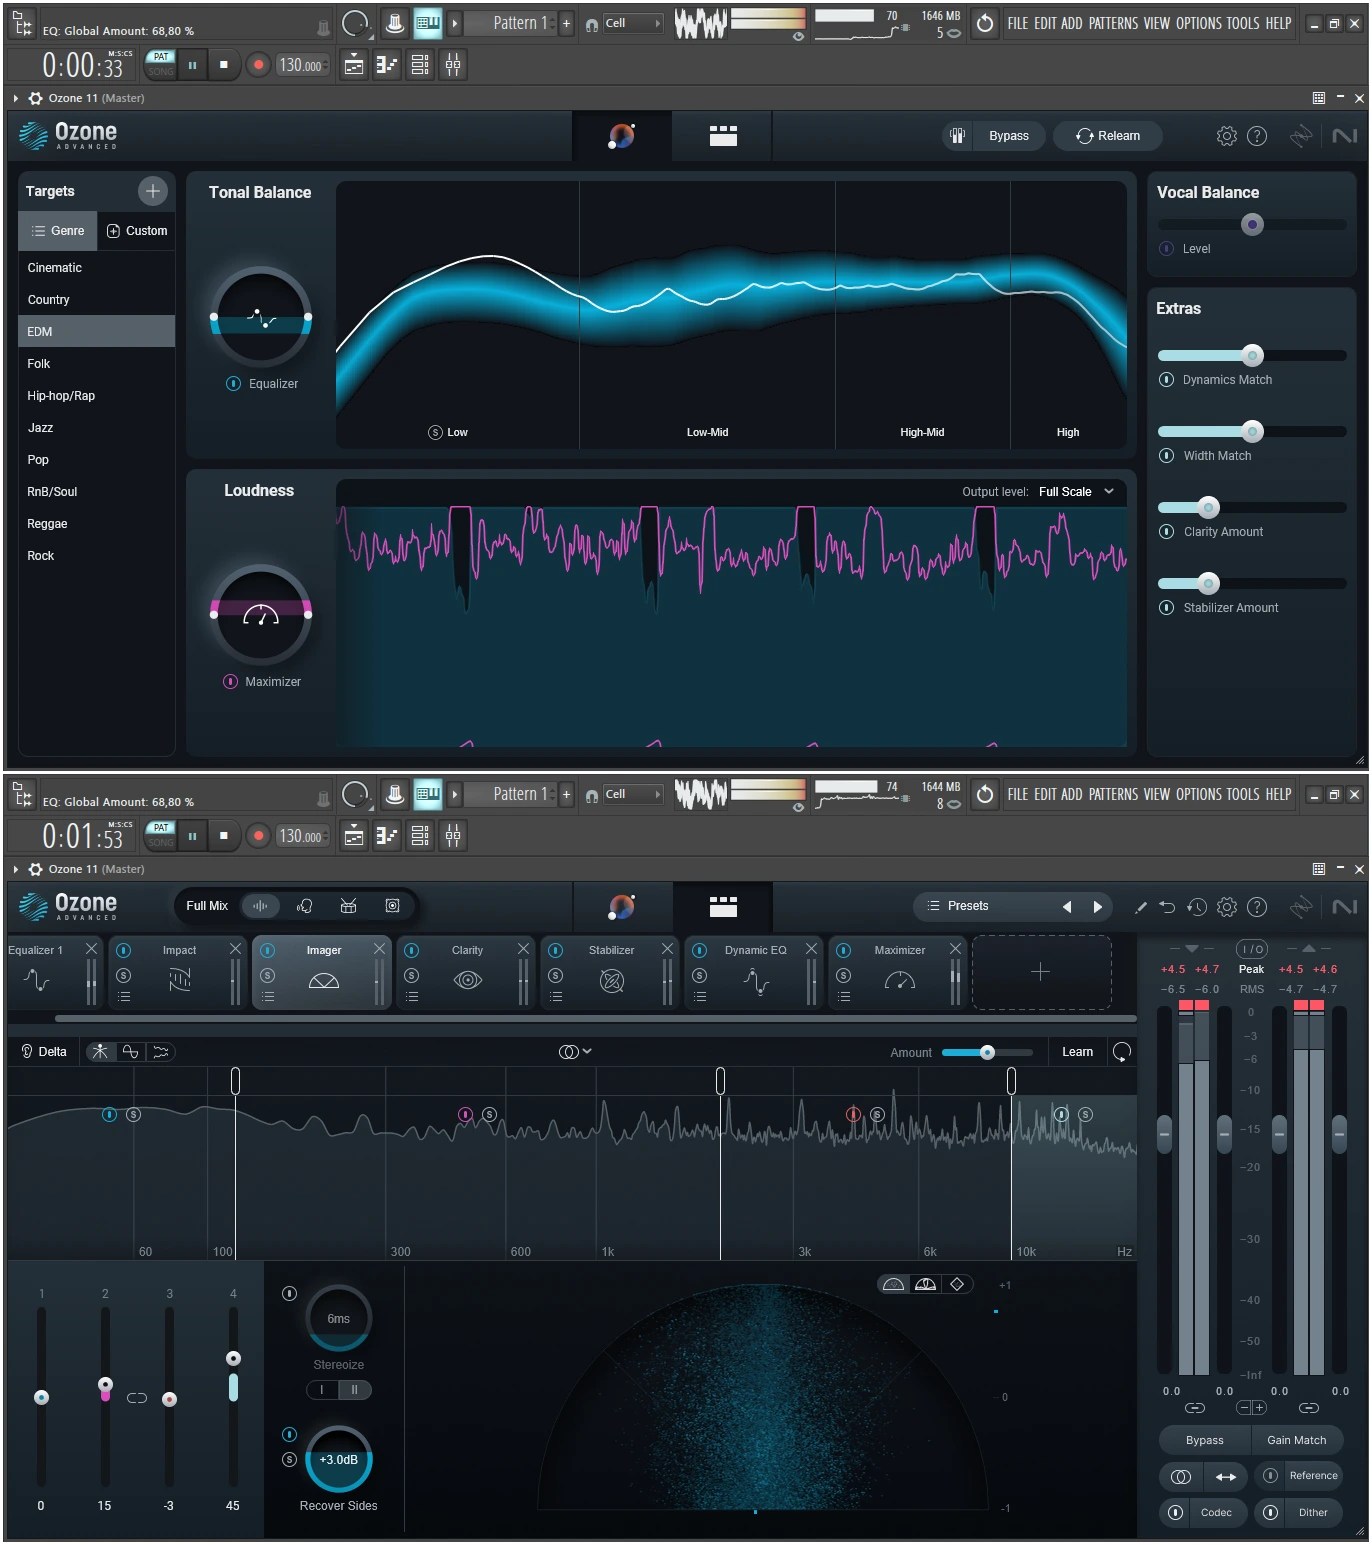Remove the Imager module with its X
Screen dimensions: 1372x1545
[x=380, y=949]
